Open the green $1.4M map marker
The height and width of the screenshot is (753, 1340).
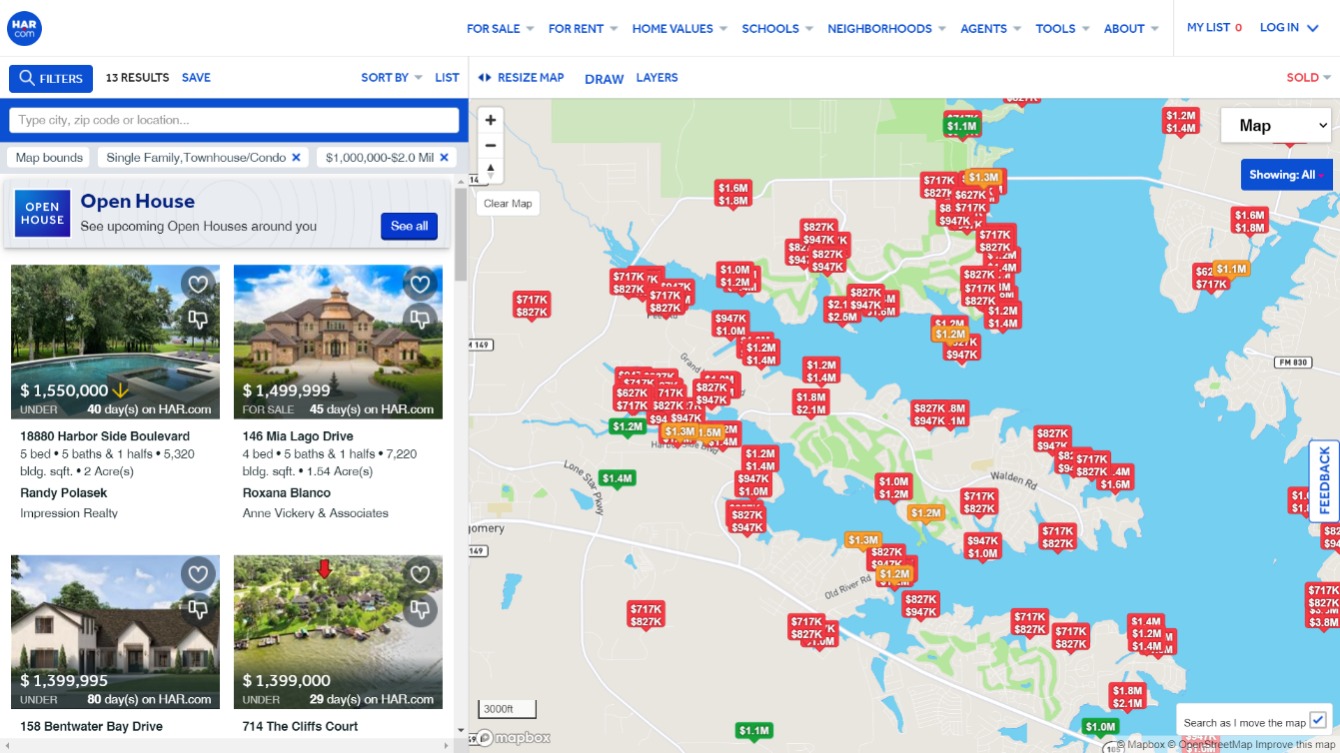(617, 478)
